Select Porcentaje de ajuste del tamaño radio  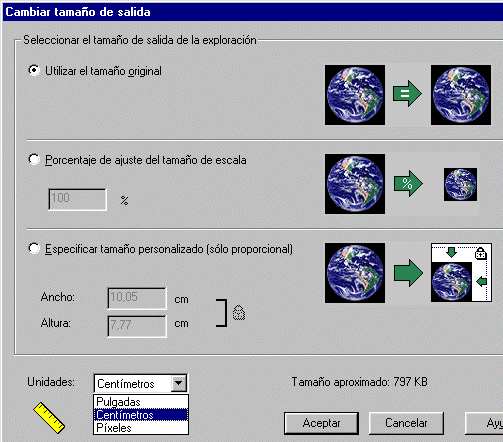point(34,159)
